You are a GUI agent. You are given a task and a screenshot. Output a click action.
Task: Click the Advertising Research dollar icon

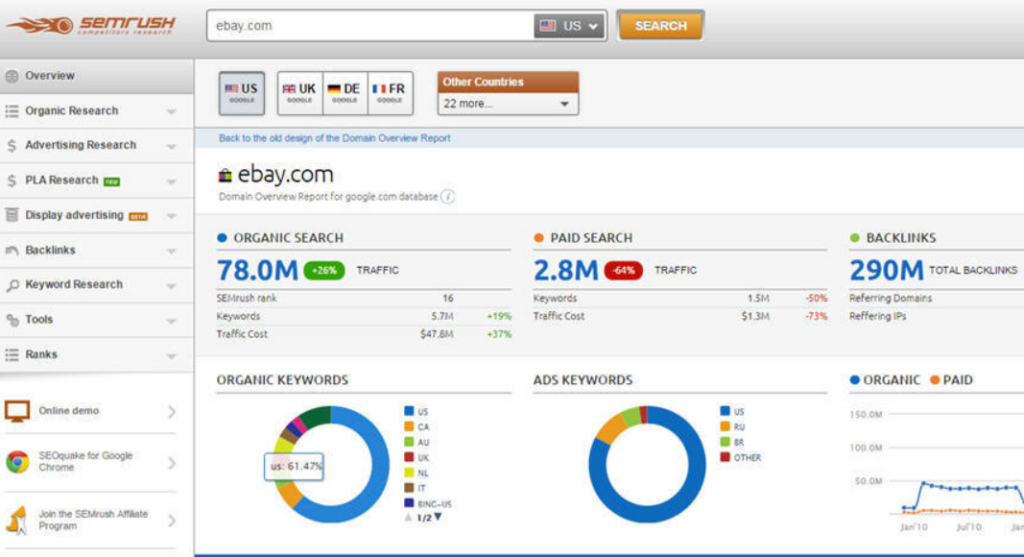pos(12,146)
